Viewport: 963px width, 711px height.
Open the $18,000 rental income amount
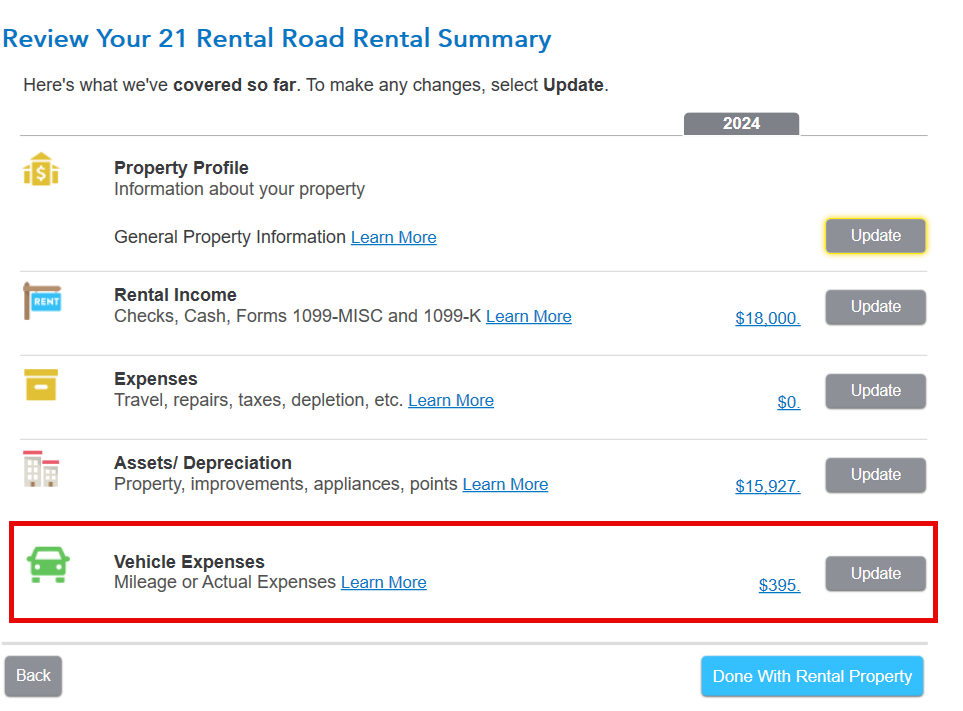(x=768, y=319)
